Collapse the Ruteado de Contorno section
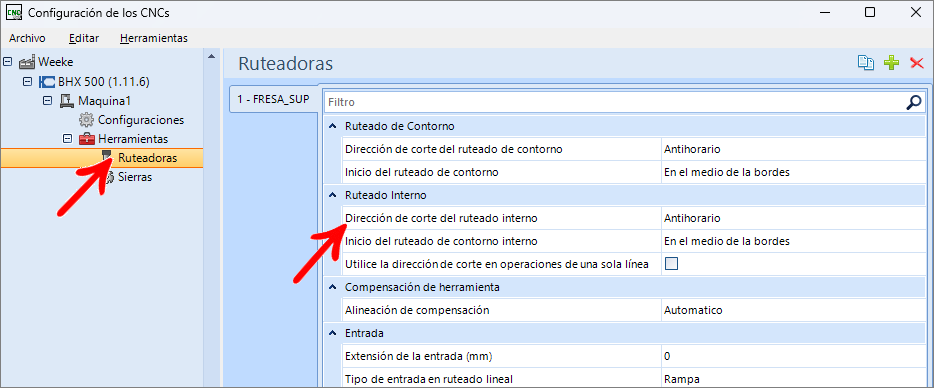 click(332, 126)
